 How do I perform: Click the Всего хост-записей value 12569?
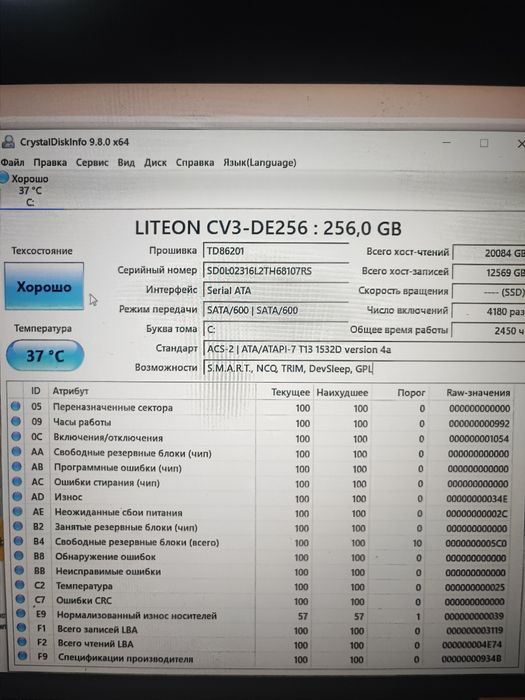point(489,272)
